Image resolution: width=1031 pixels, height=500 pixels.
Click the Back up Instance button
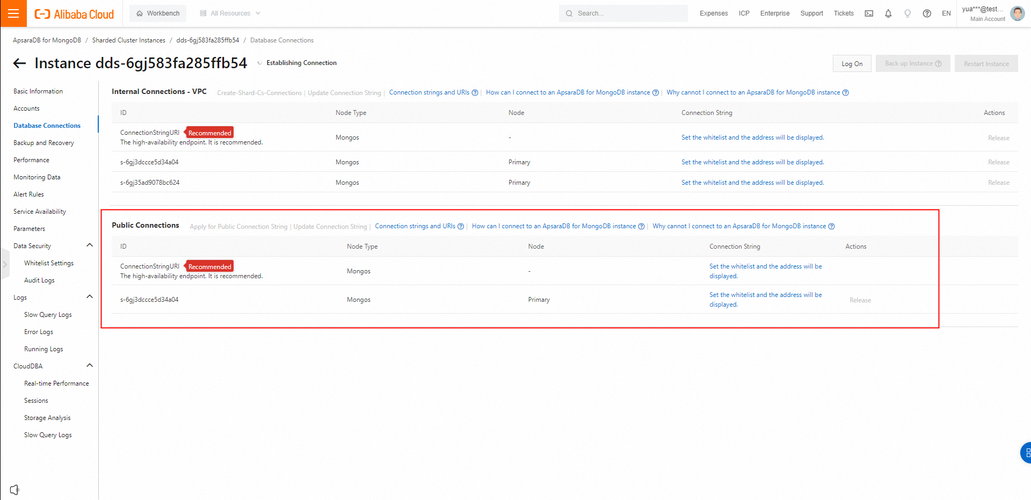pos(913,64)
